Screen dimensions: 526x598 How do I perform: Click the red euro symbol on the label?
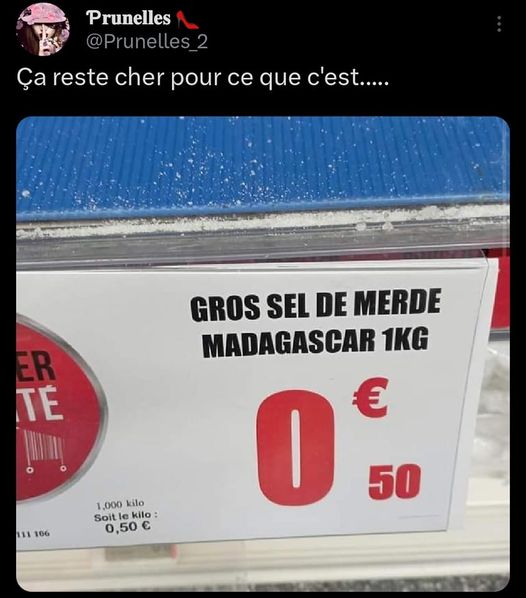(370, 397)
